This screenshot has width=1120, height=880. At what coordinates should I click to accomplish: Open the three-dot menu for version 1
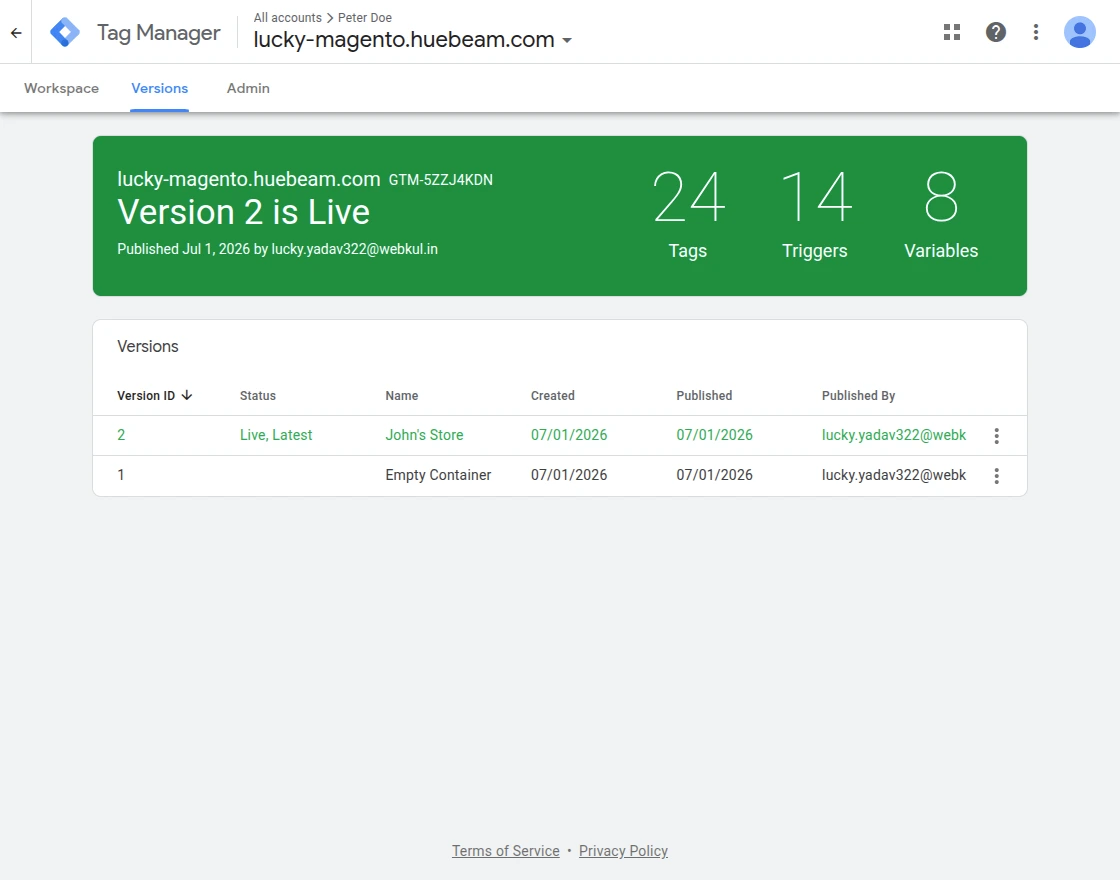pos(996,476)
